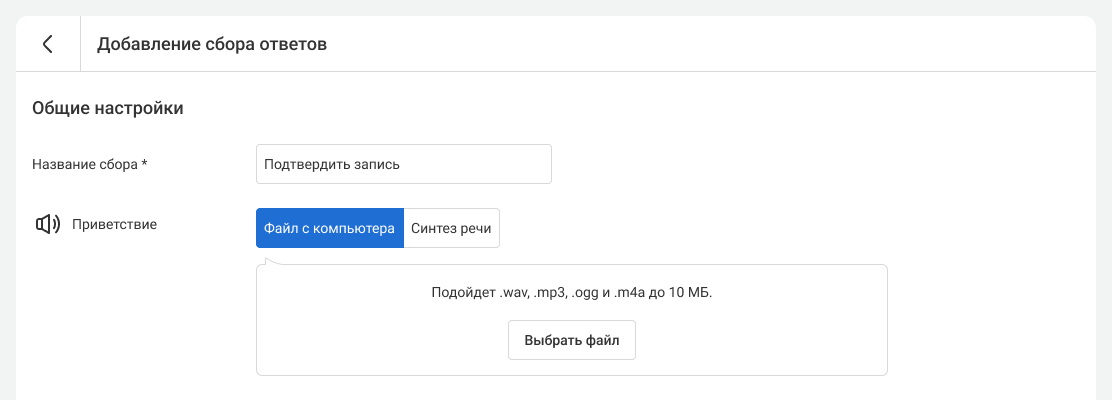The height and width of the screenshot is (400, 1112).
Task: Click the blank end of Название сбора field
Action: [500, 164]
